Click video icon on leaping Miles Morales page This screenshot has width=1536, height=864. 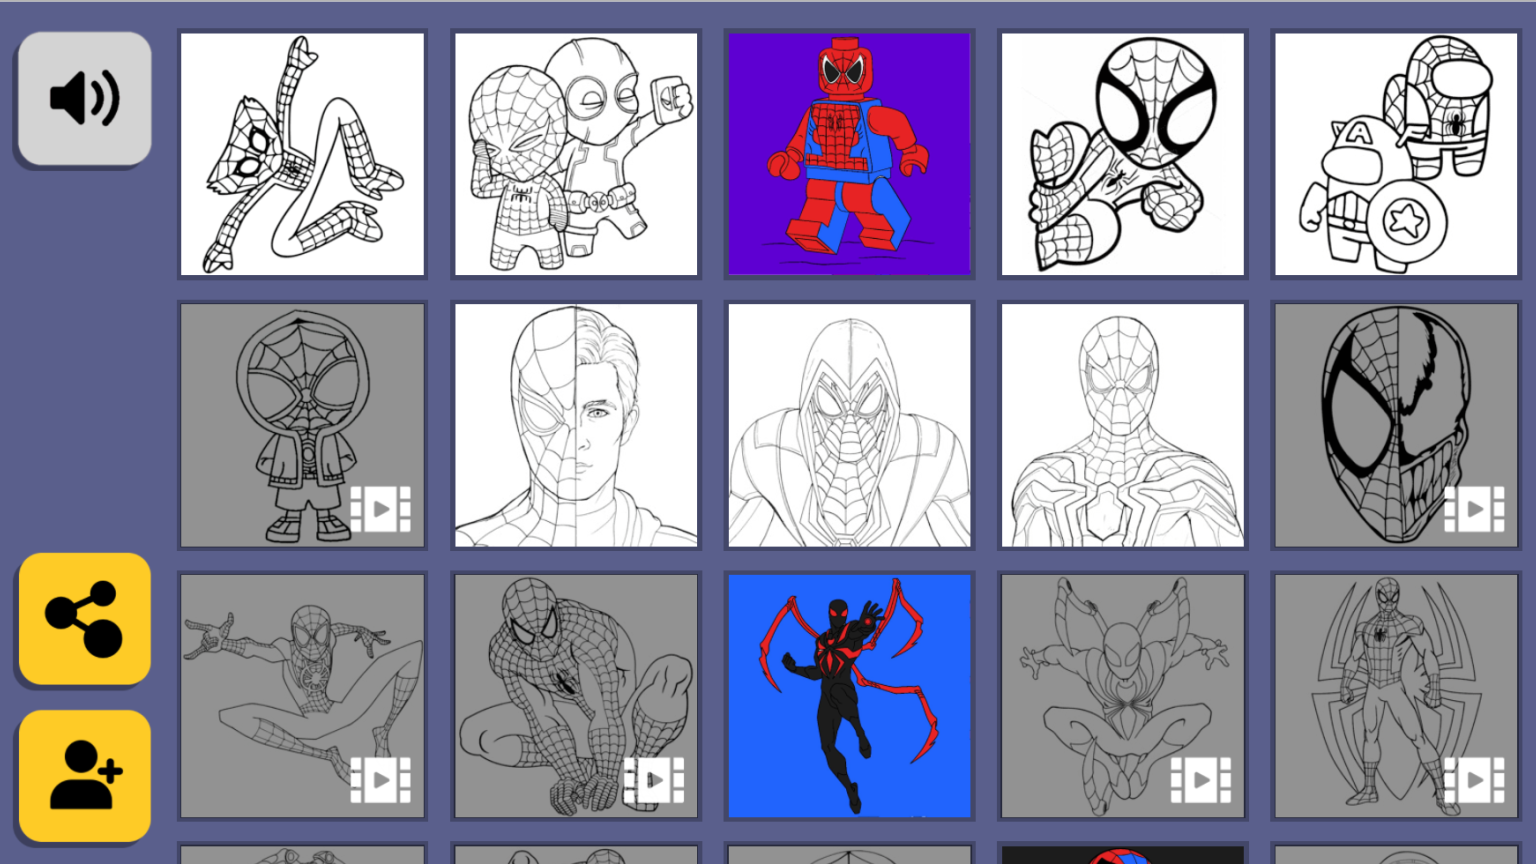point(380,780)
